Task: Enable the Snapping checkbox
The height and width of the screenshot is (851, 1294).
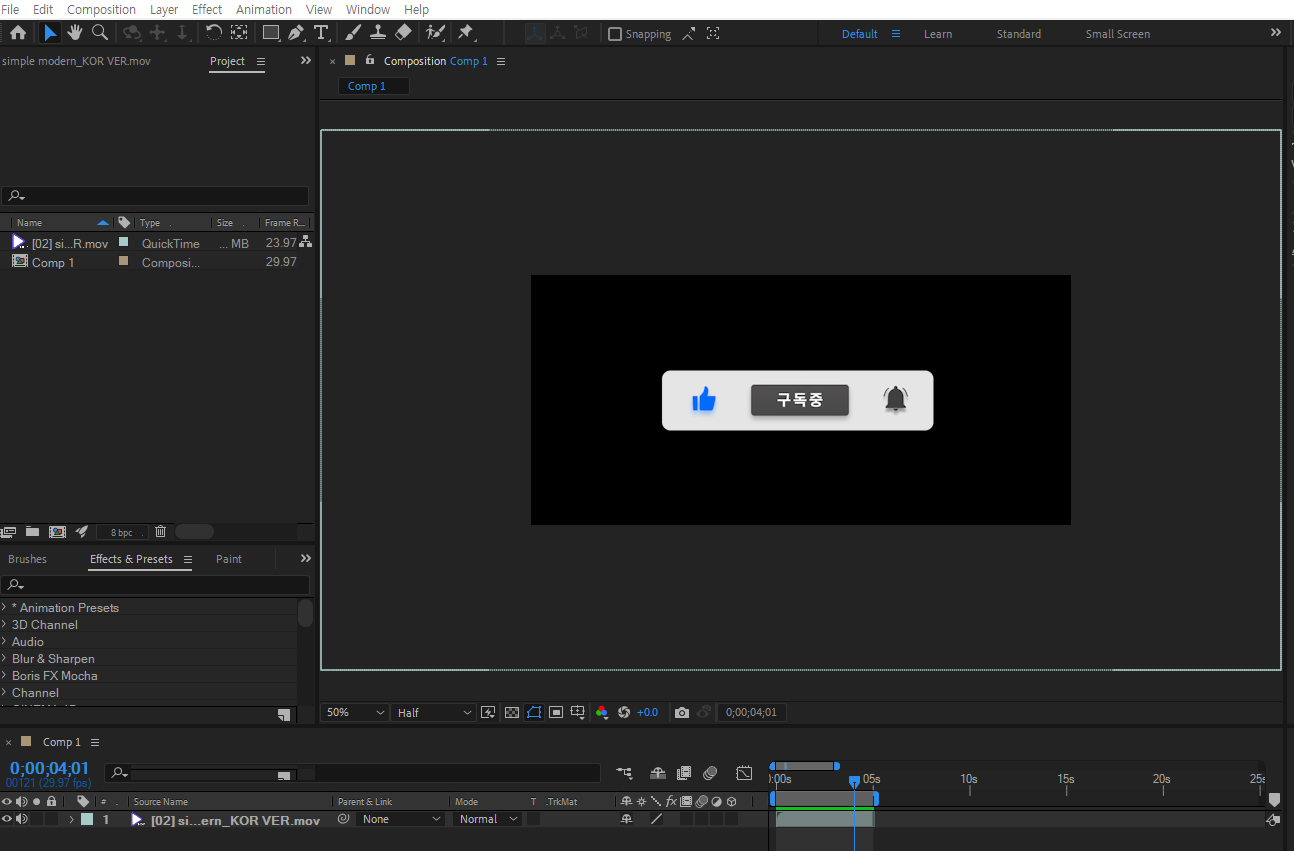Action: pos(615,34)
